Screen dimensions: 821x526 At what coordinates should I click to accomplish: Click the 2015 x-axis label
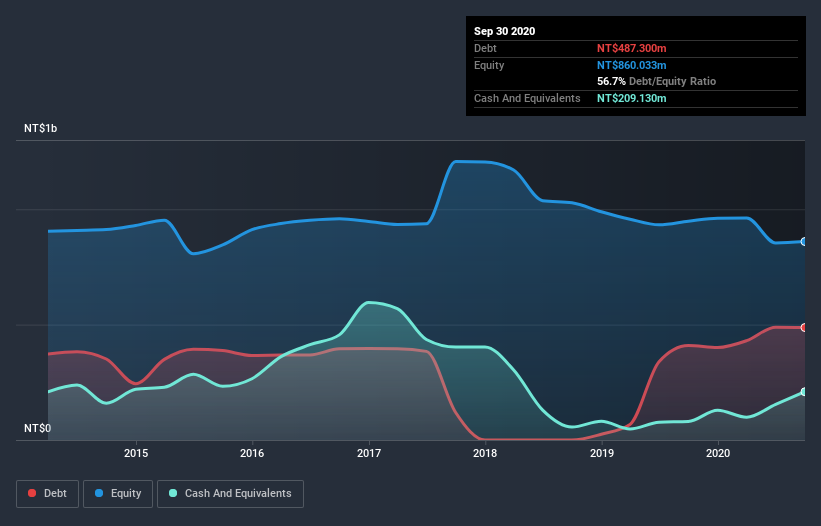[x=136, y=453]
